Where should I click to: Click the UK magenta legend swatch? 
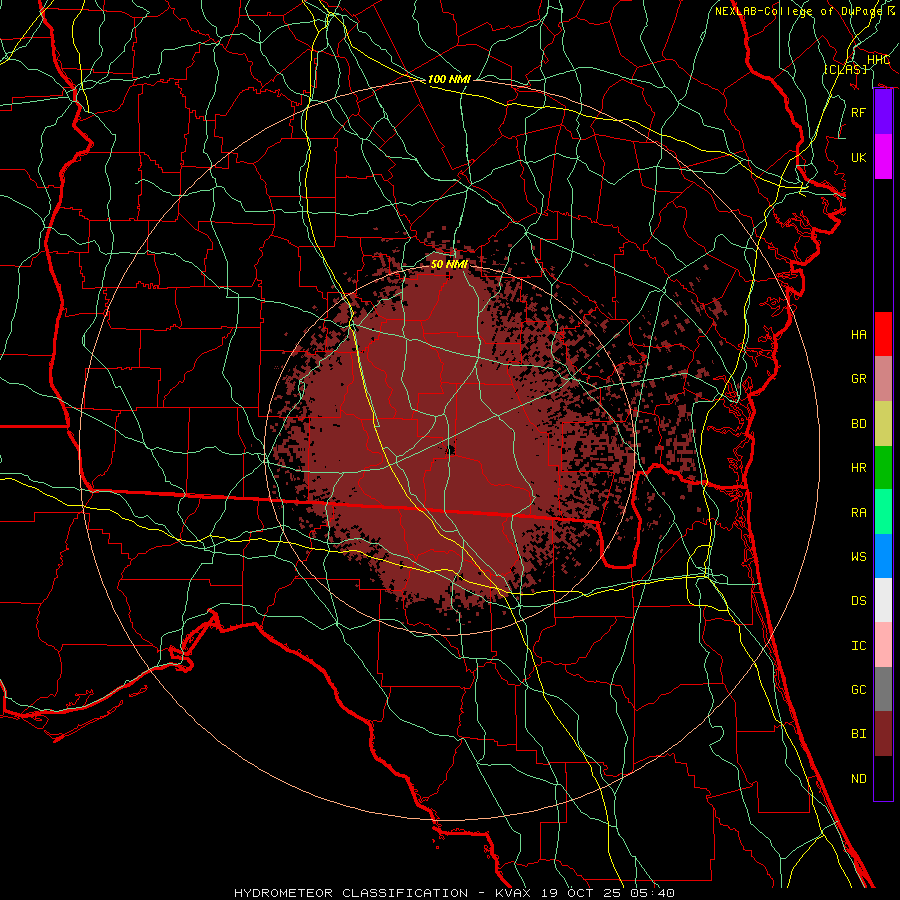883,157
